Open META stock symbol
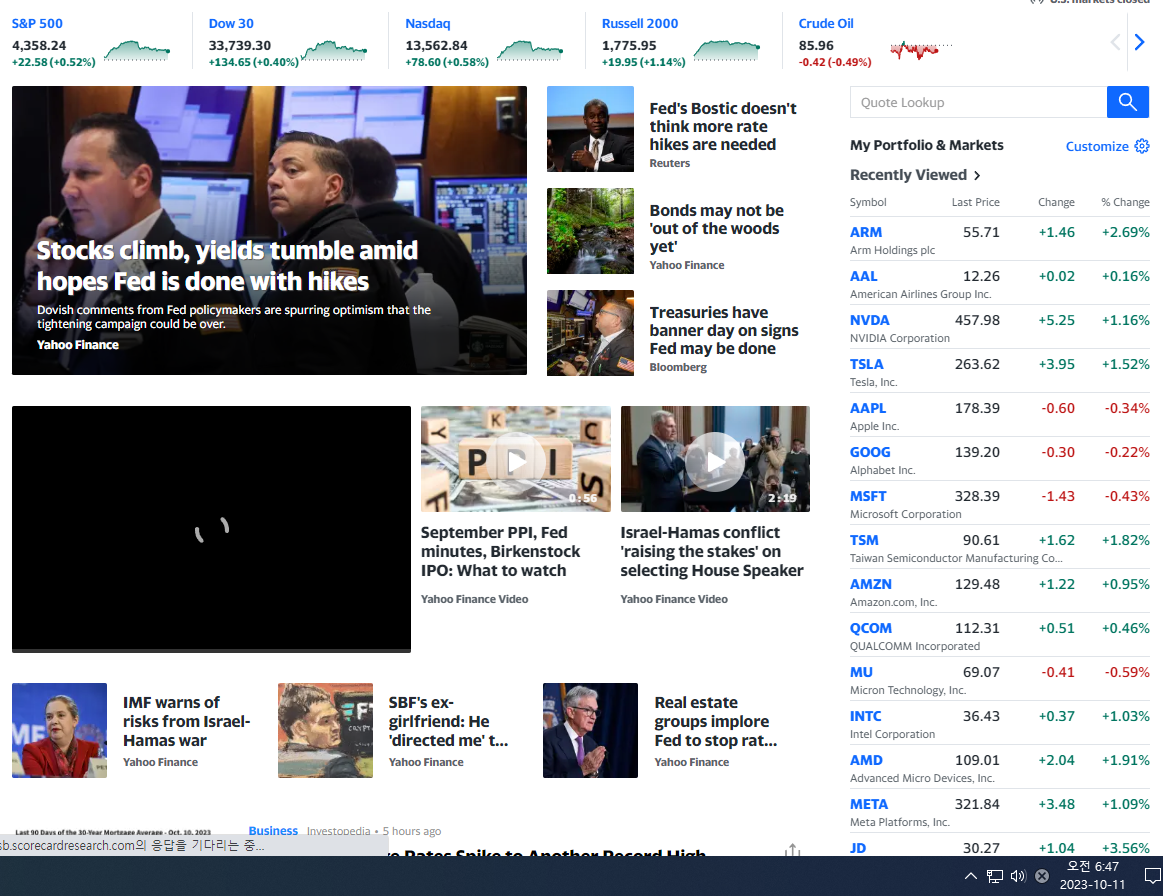Viewport: 1163px width, 896px height. (x=869, y=804)
